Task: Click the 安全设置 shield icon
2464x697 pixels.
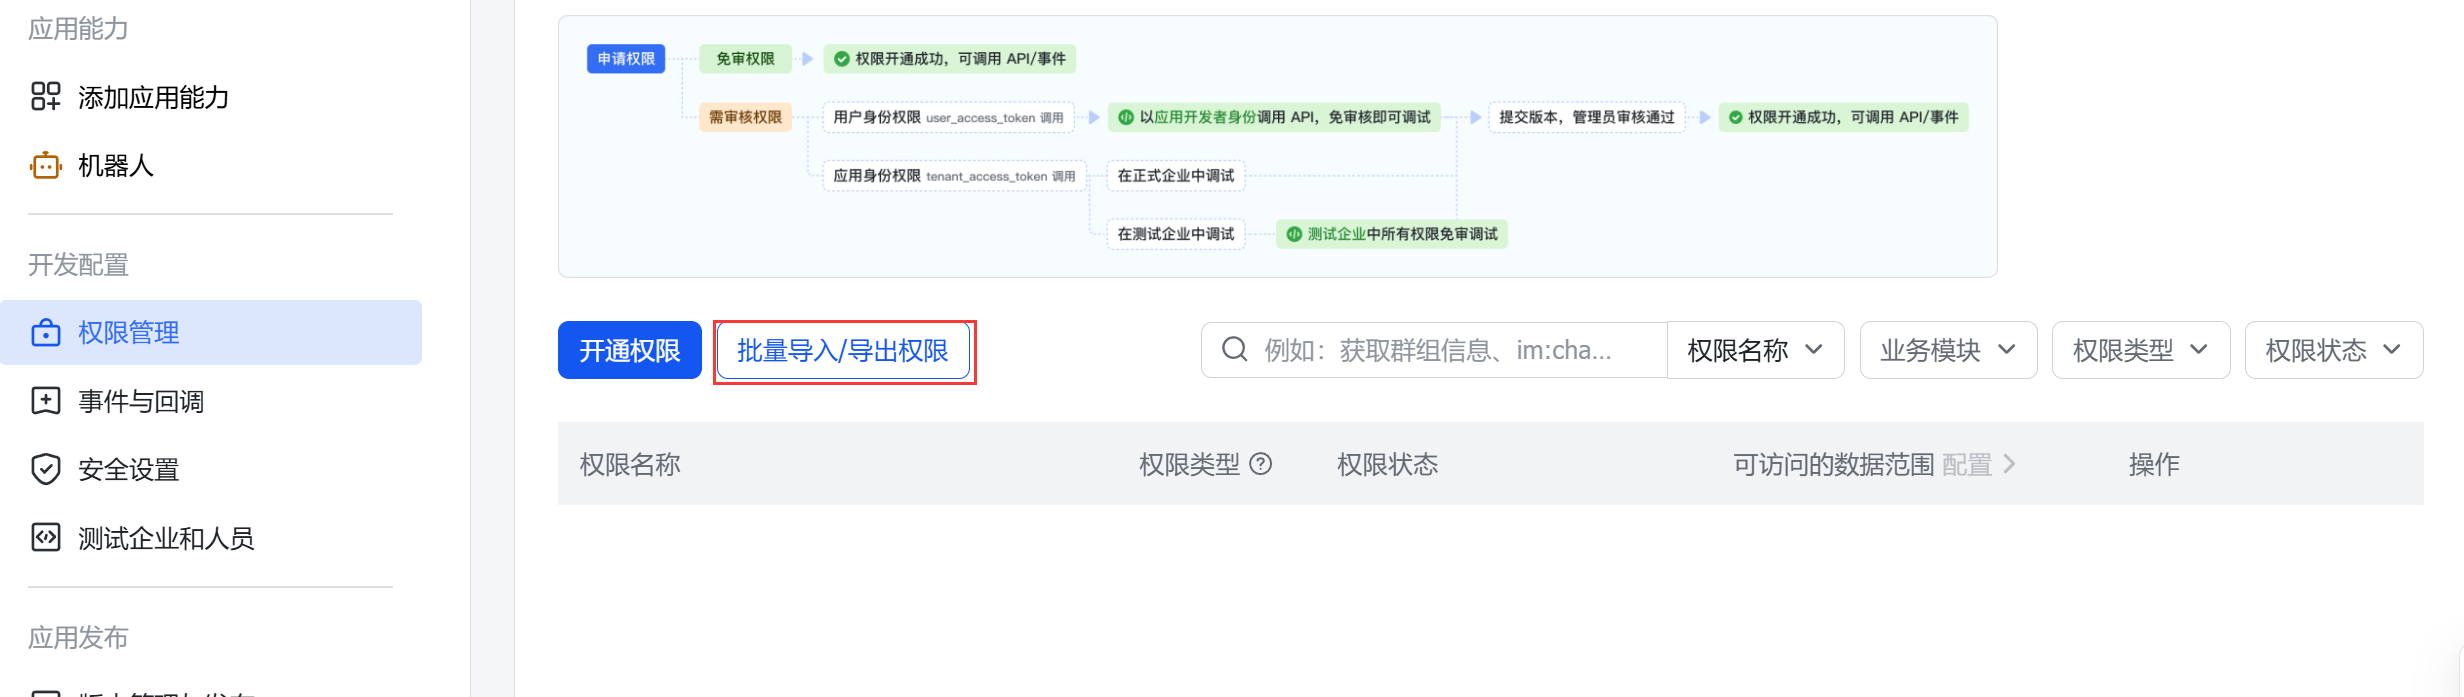Action: tap(46, 469)
